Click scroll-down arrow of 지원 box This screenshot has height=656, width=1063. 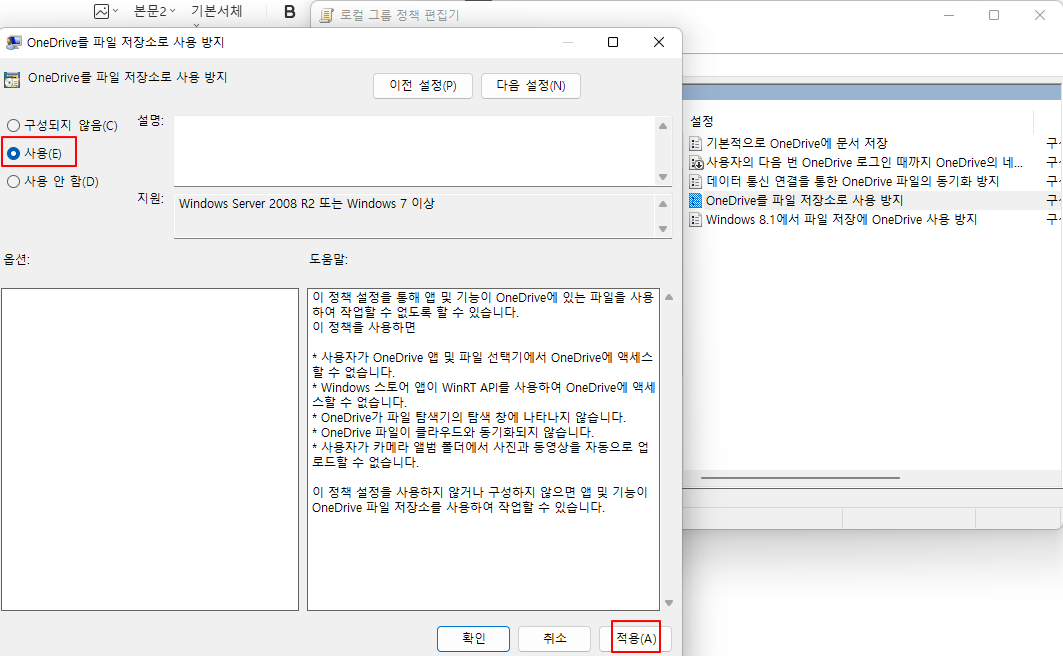[x=663, y=229]
